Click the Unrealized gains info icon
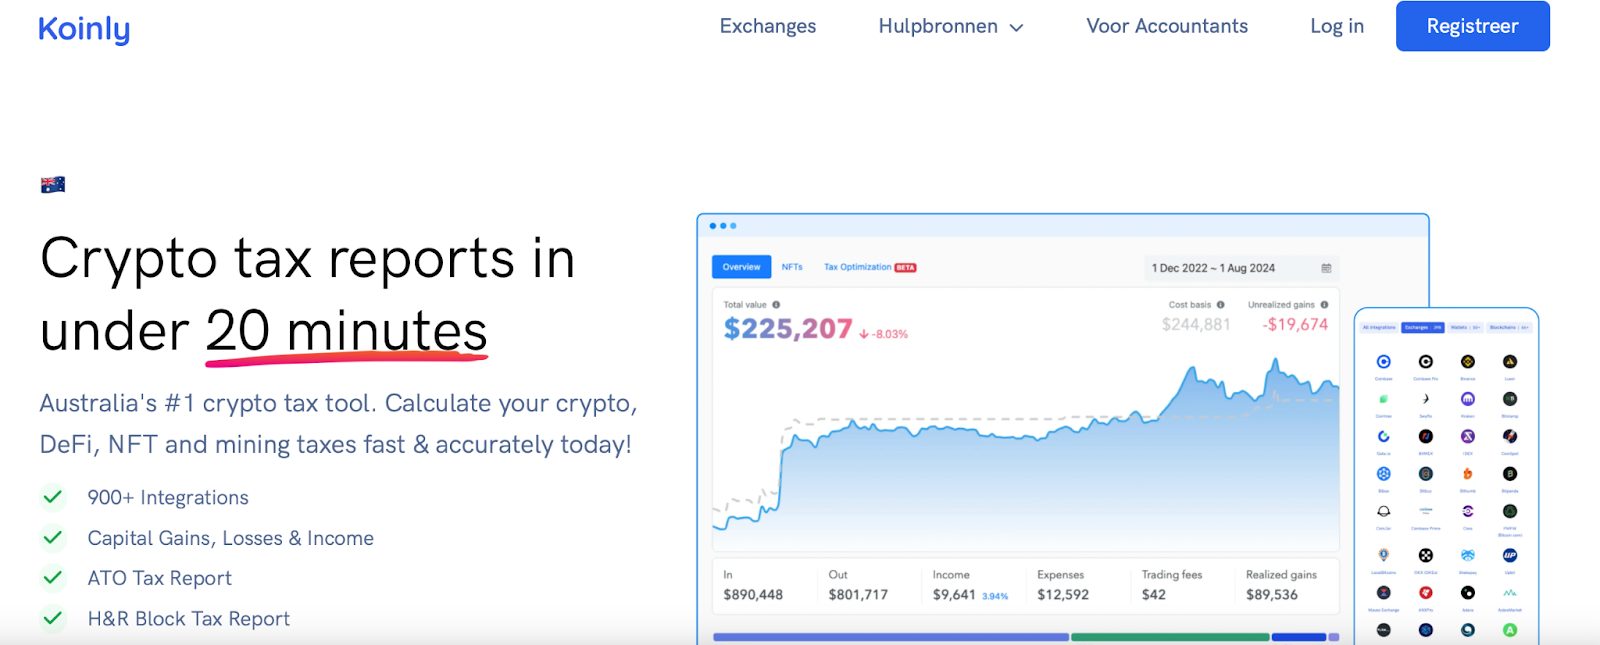The height and width of the screenshot is (645, 1600). click(1324, 305)
